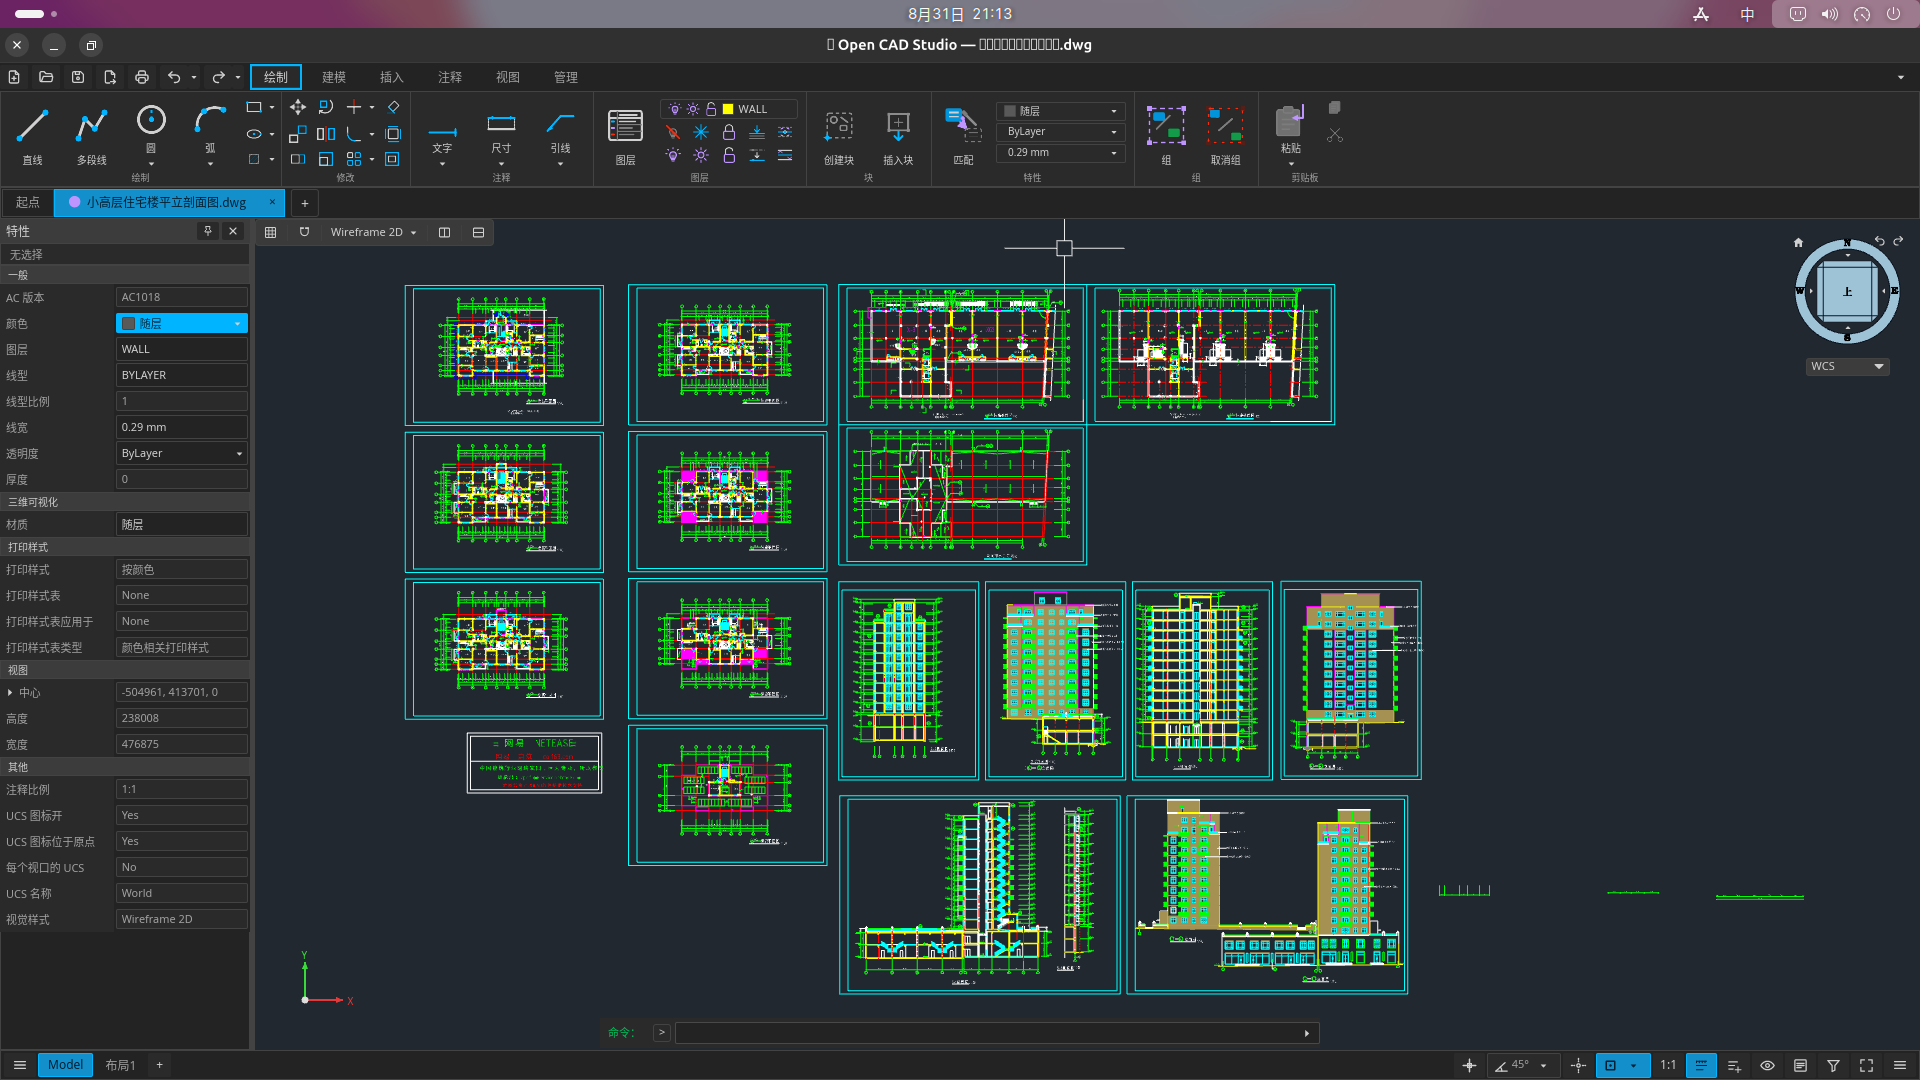Open the 颜色 随层 color dropdown in properties
Screen dimensions: 1920x1080
pyautogui.click(x=182, y=323)
